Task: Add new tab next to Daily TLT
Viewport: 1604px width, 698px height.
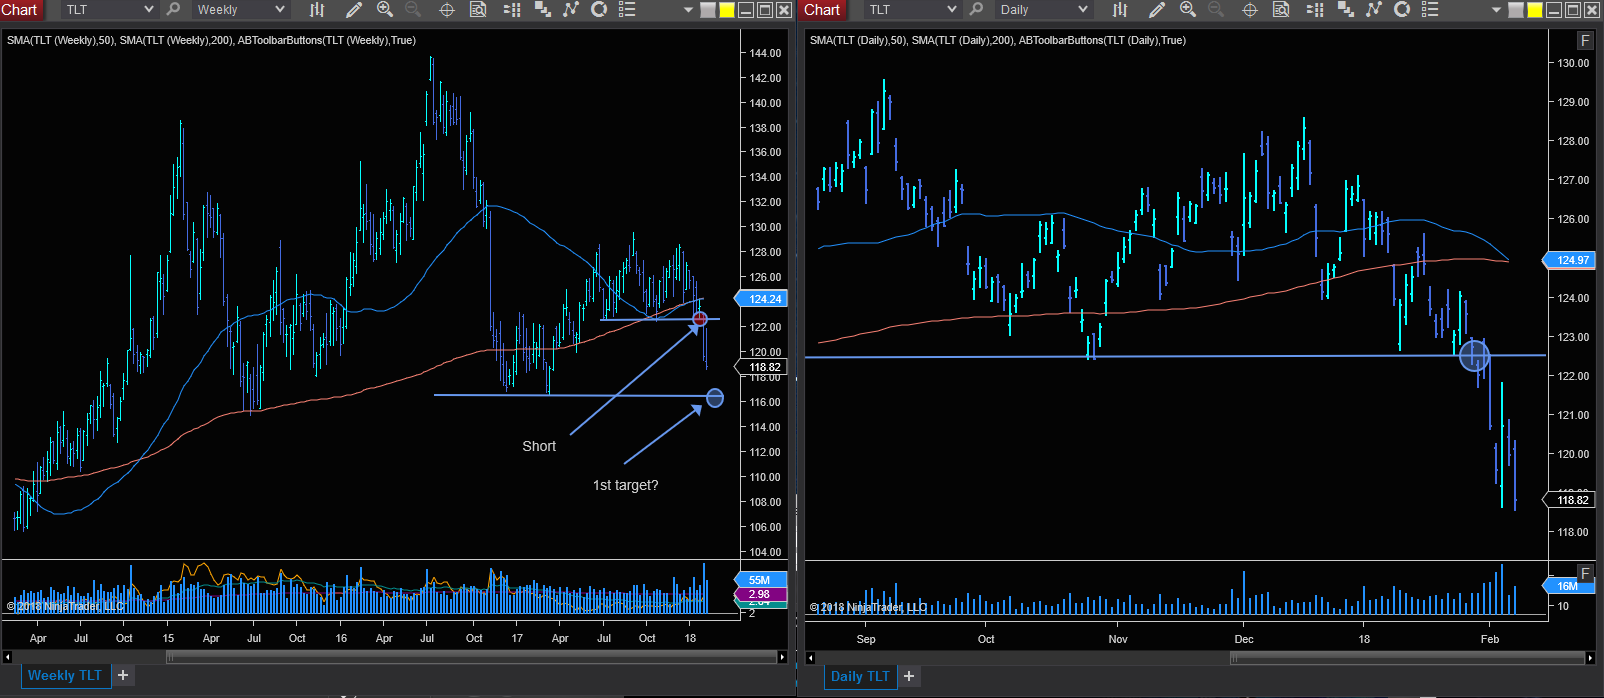Action: 909,677
